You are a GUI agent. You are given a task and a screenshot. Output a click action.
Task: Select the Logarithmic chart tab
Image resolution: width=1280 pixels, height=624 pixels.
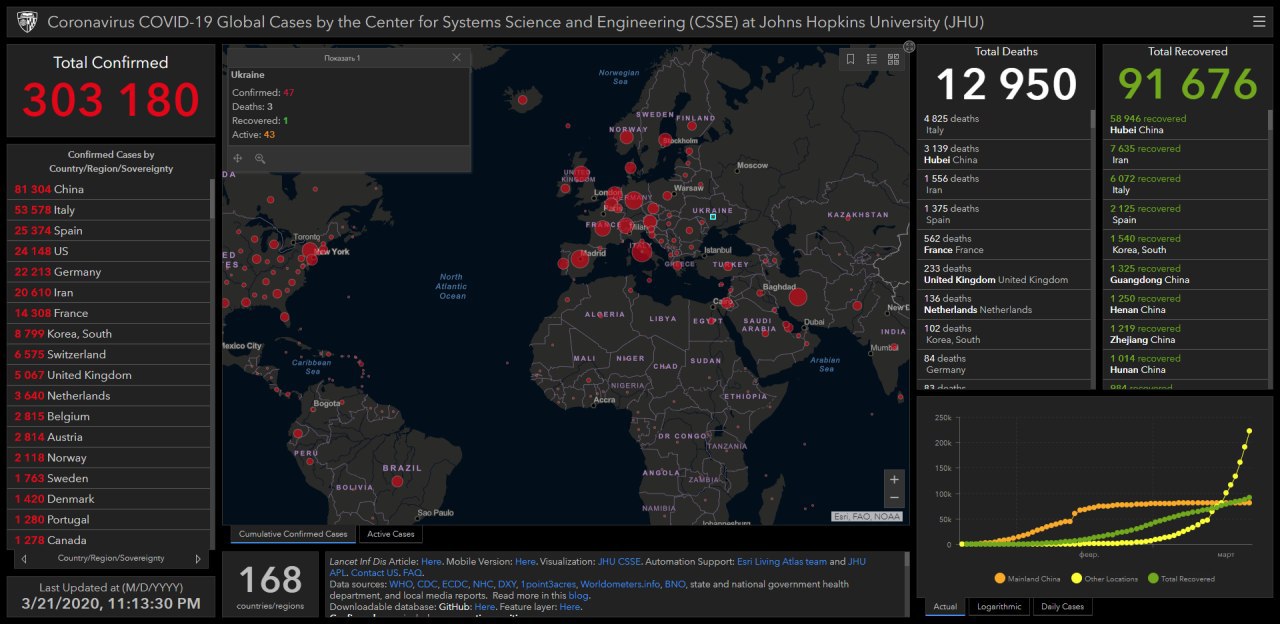tap(999, 607)
